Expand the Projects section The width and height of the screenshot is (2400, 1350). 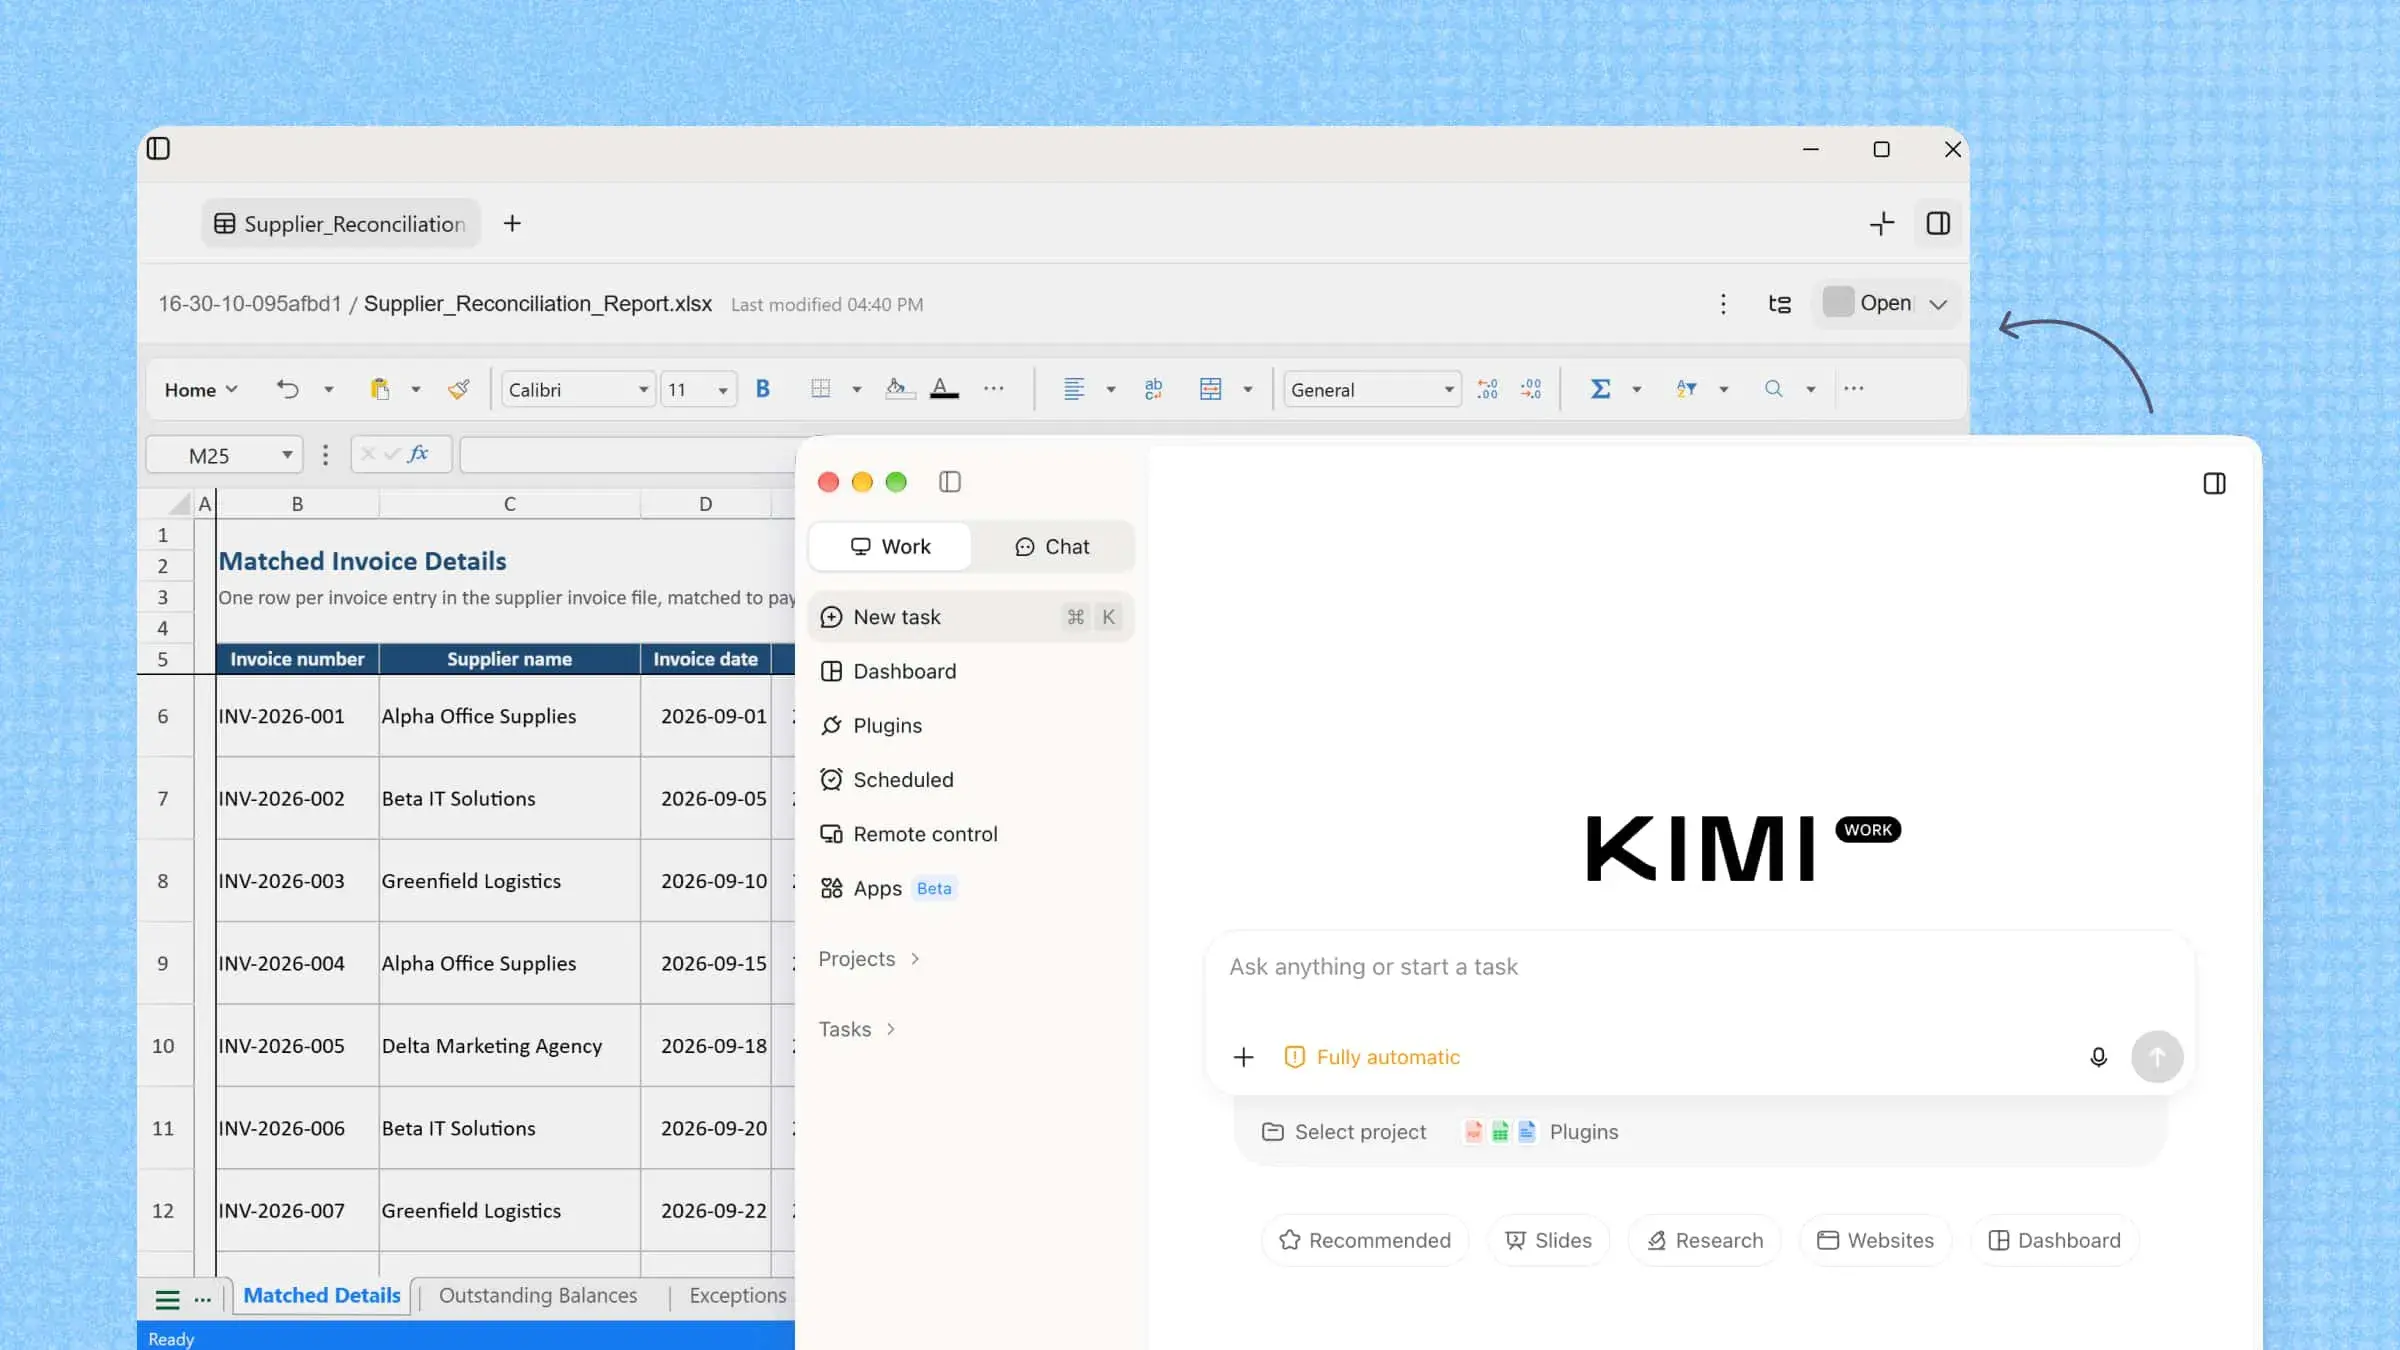pos(869,959)
